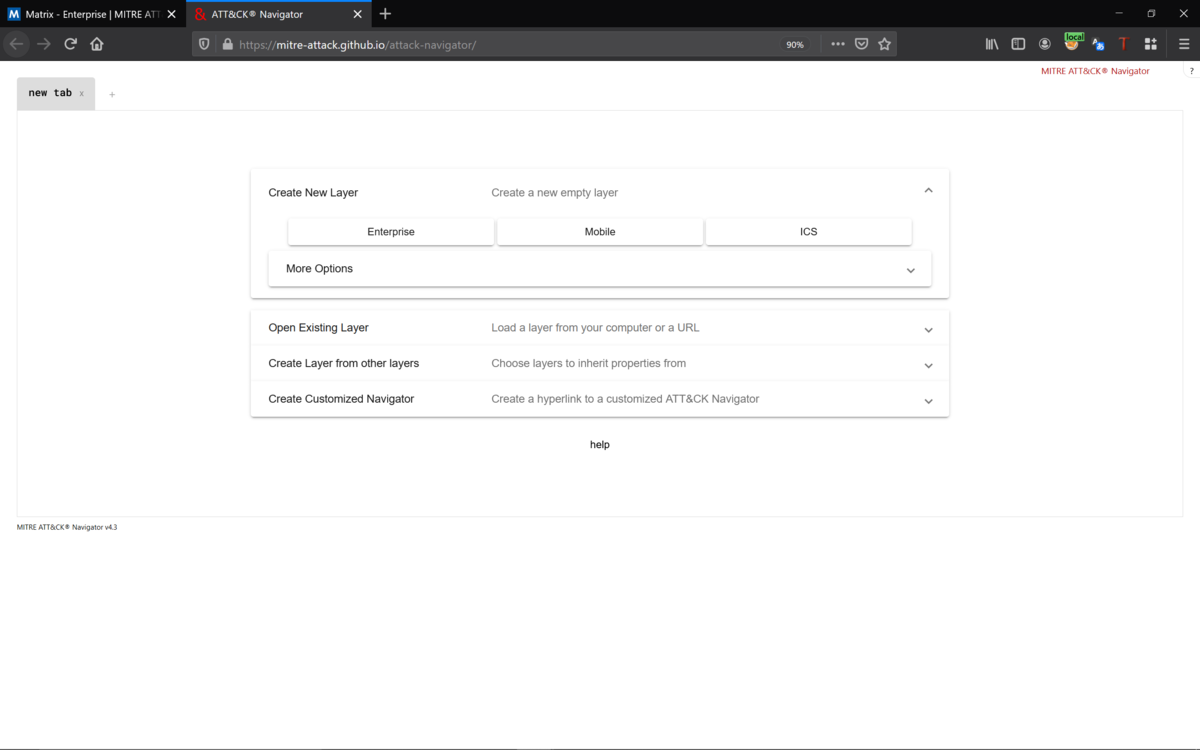This screenshot has height=750, width=1200.
Task: Click the 'Create New Layer' heading
Action: click(x=313, y=193)
